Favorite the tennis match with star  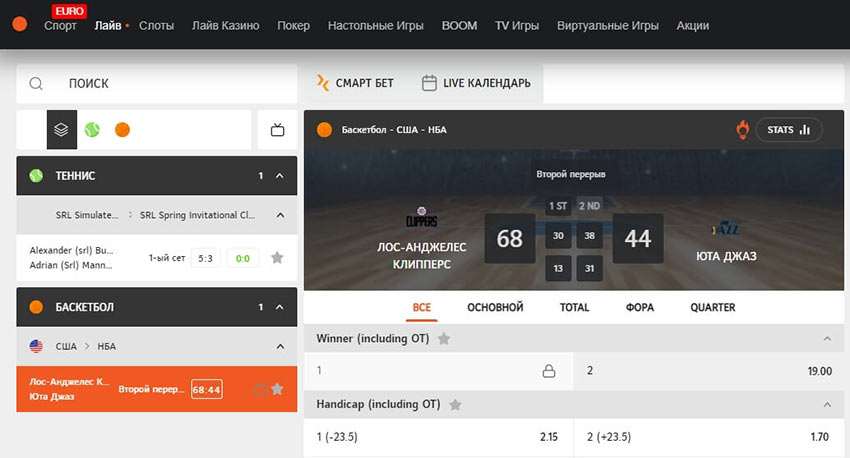tap(277, 257)
